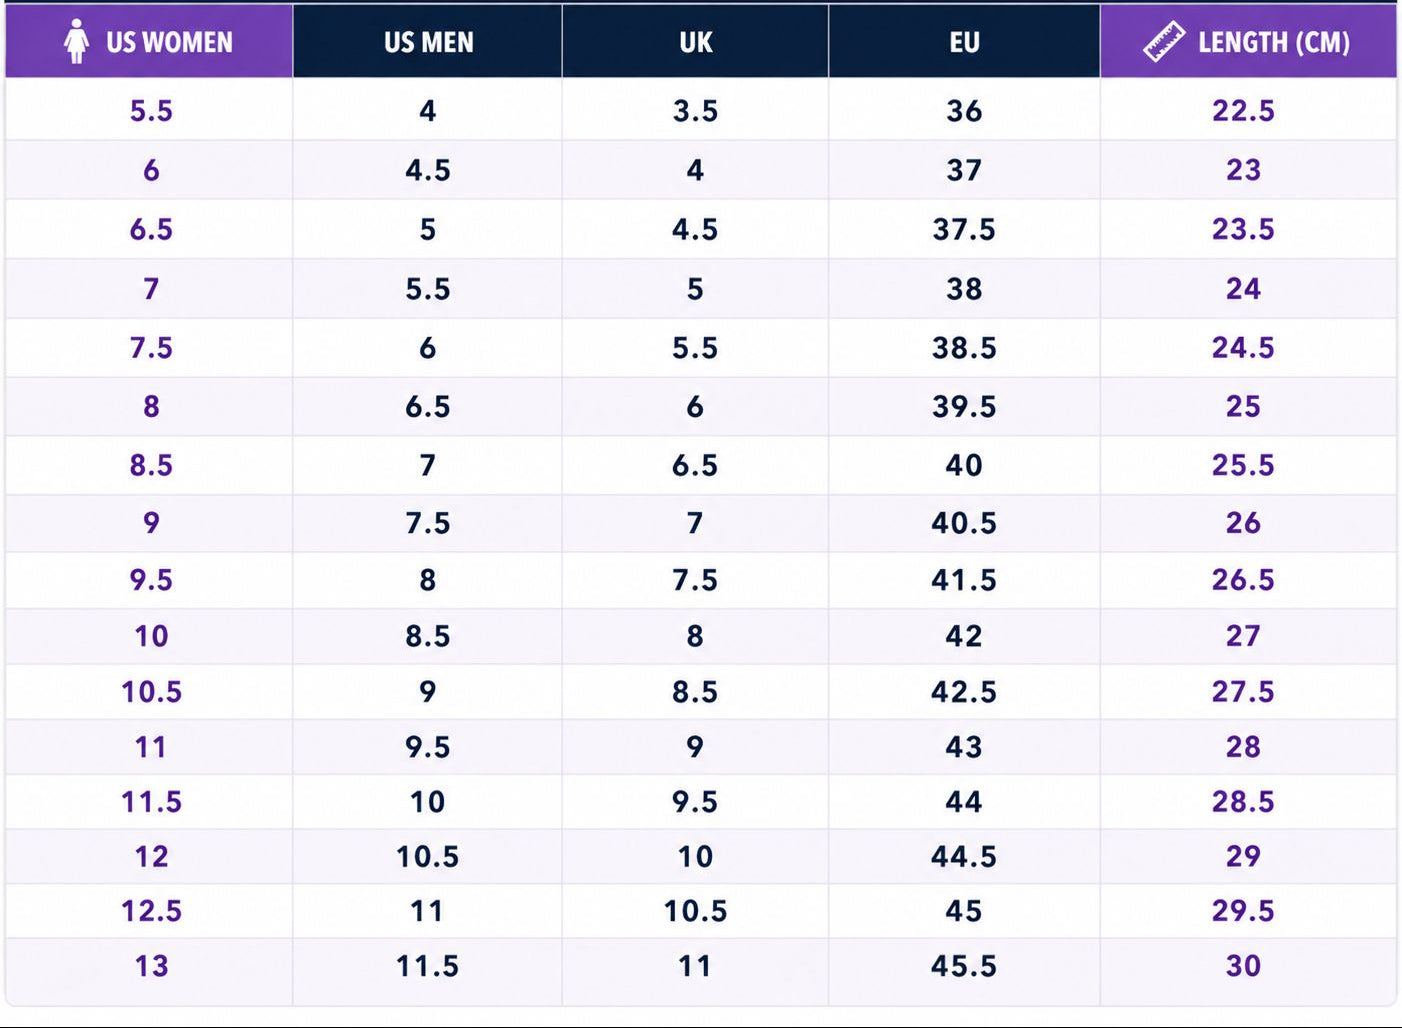This screenshot has height=1028, width=1402.
Task: Select the US MEN column header
Action: pyautogui.click(x=428, y=41)
